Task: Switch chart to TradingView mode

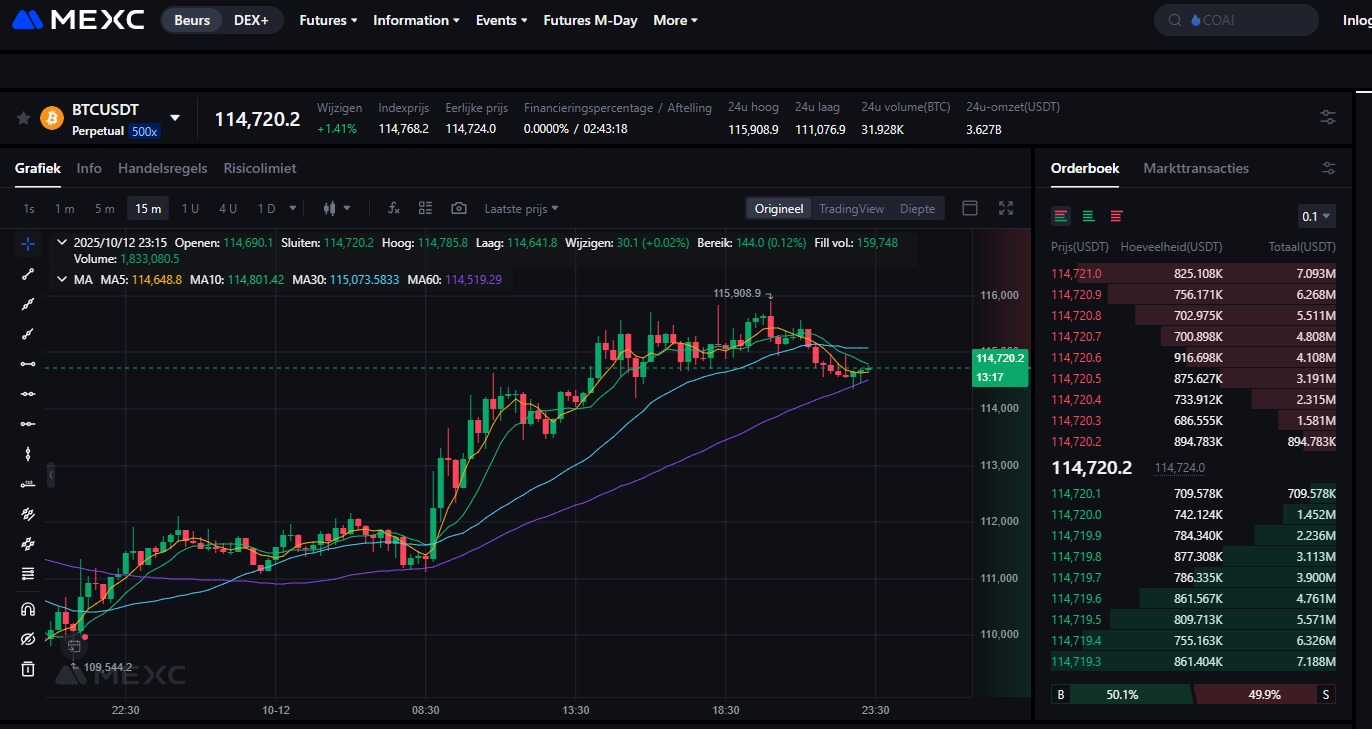Action: click(851, 208)
